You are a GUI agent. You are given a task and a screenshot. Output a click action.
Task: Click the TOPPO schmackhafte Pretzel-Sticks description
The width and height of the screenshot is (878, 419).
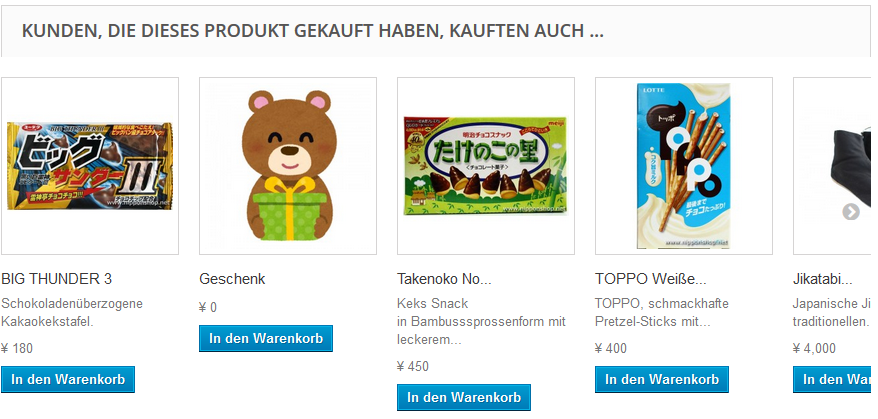tap(662, 313)
